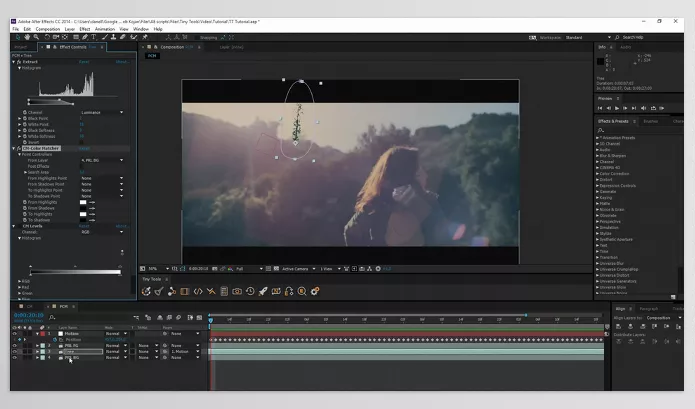Image resolution: width=695 pixels, height=409 pixels.
Task: Open the File menu
Action: [16, 29]
